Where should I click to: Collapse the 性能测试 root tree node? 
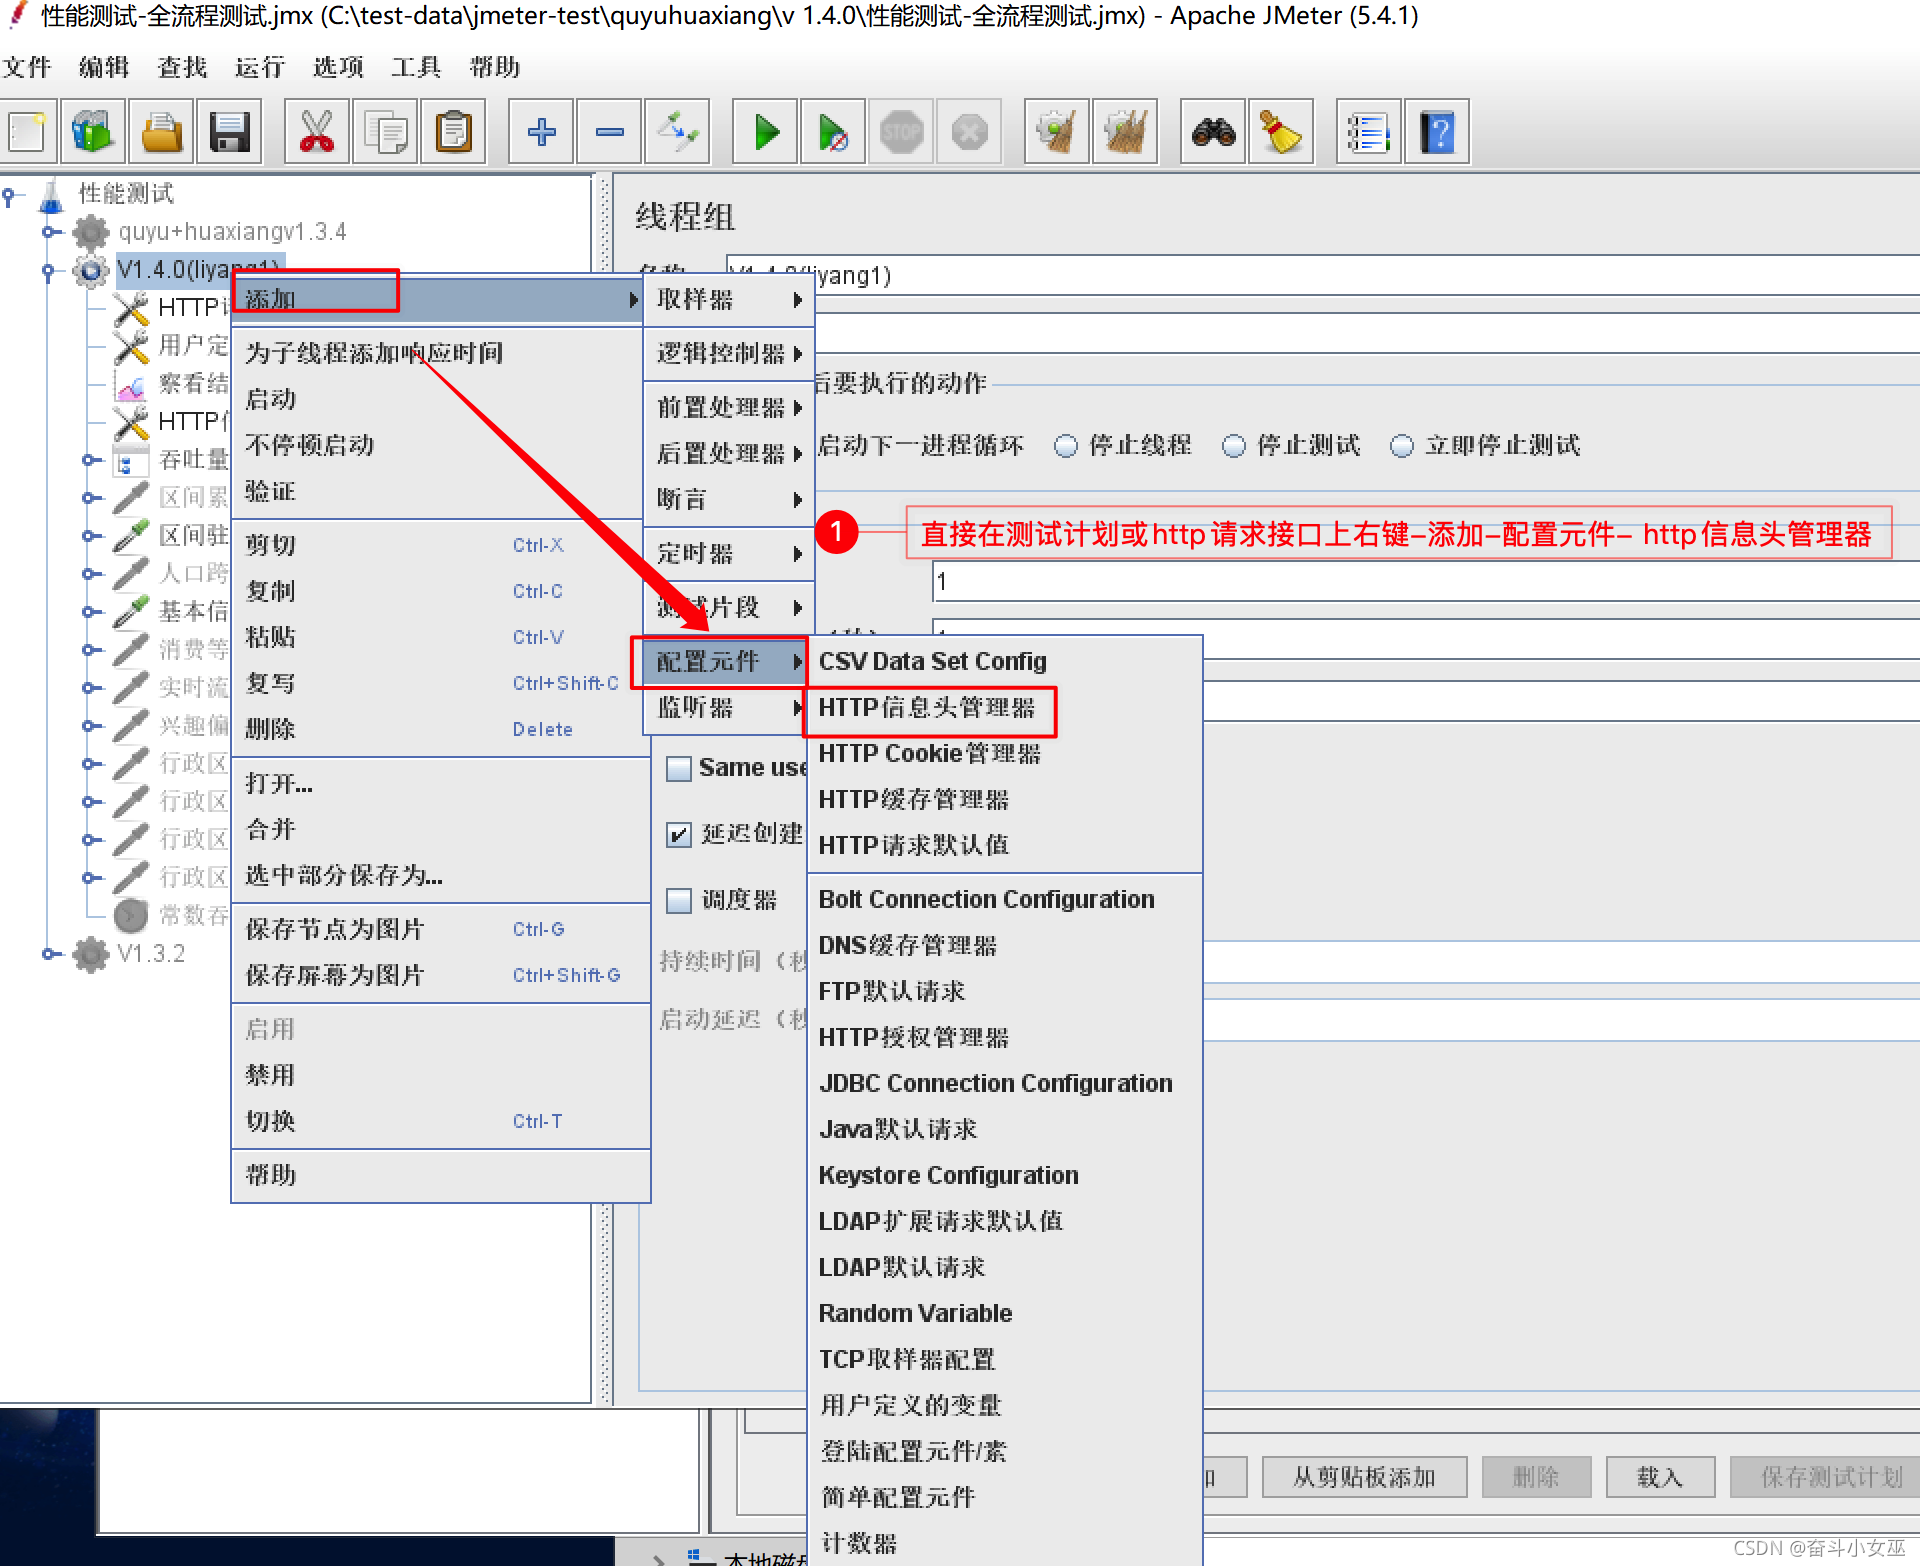click(x=9, y=196)
